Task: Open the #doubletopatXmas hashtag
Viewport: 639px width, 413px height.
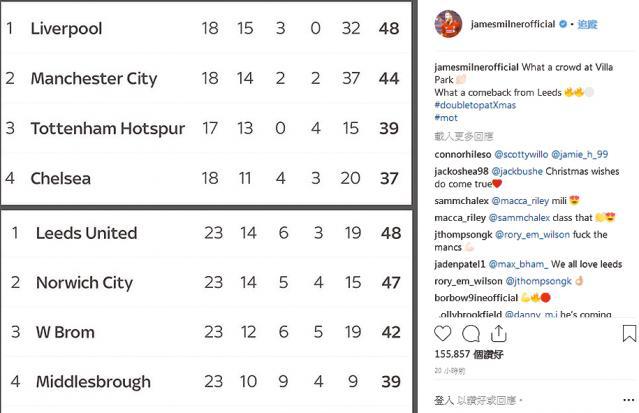Action: pyautogui.click(x=475, y=105)
